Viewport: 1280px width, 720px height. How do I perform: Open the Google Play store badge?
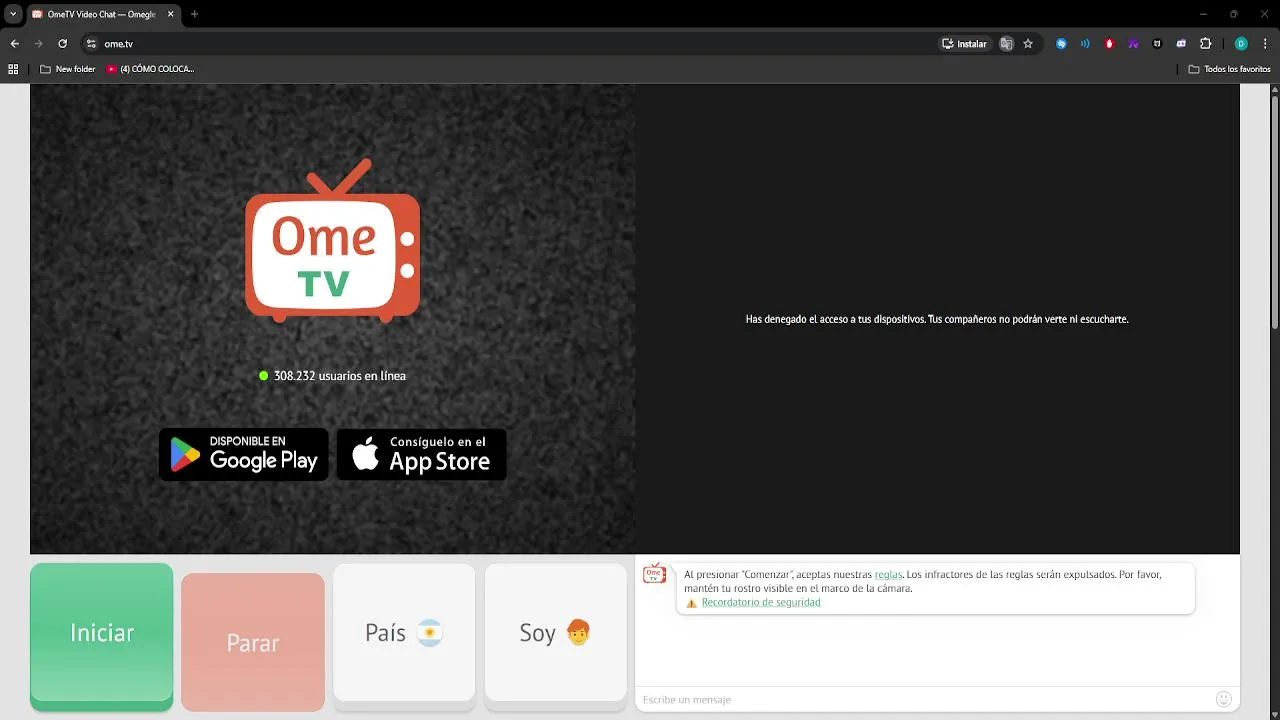pos(243,454)
